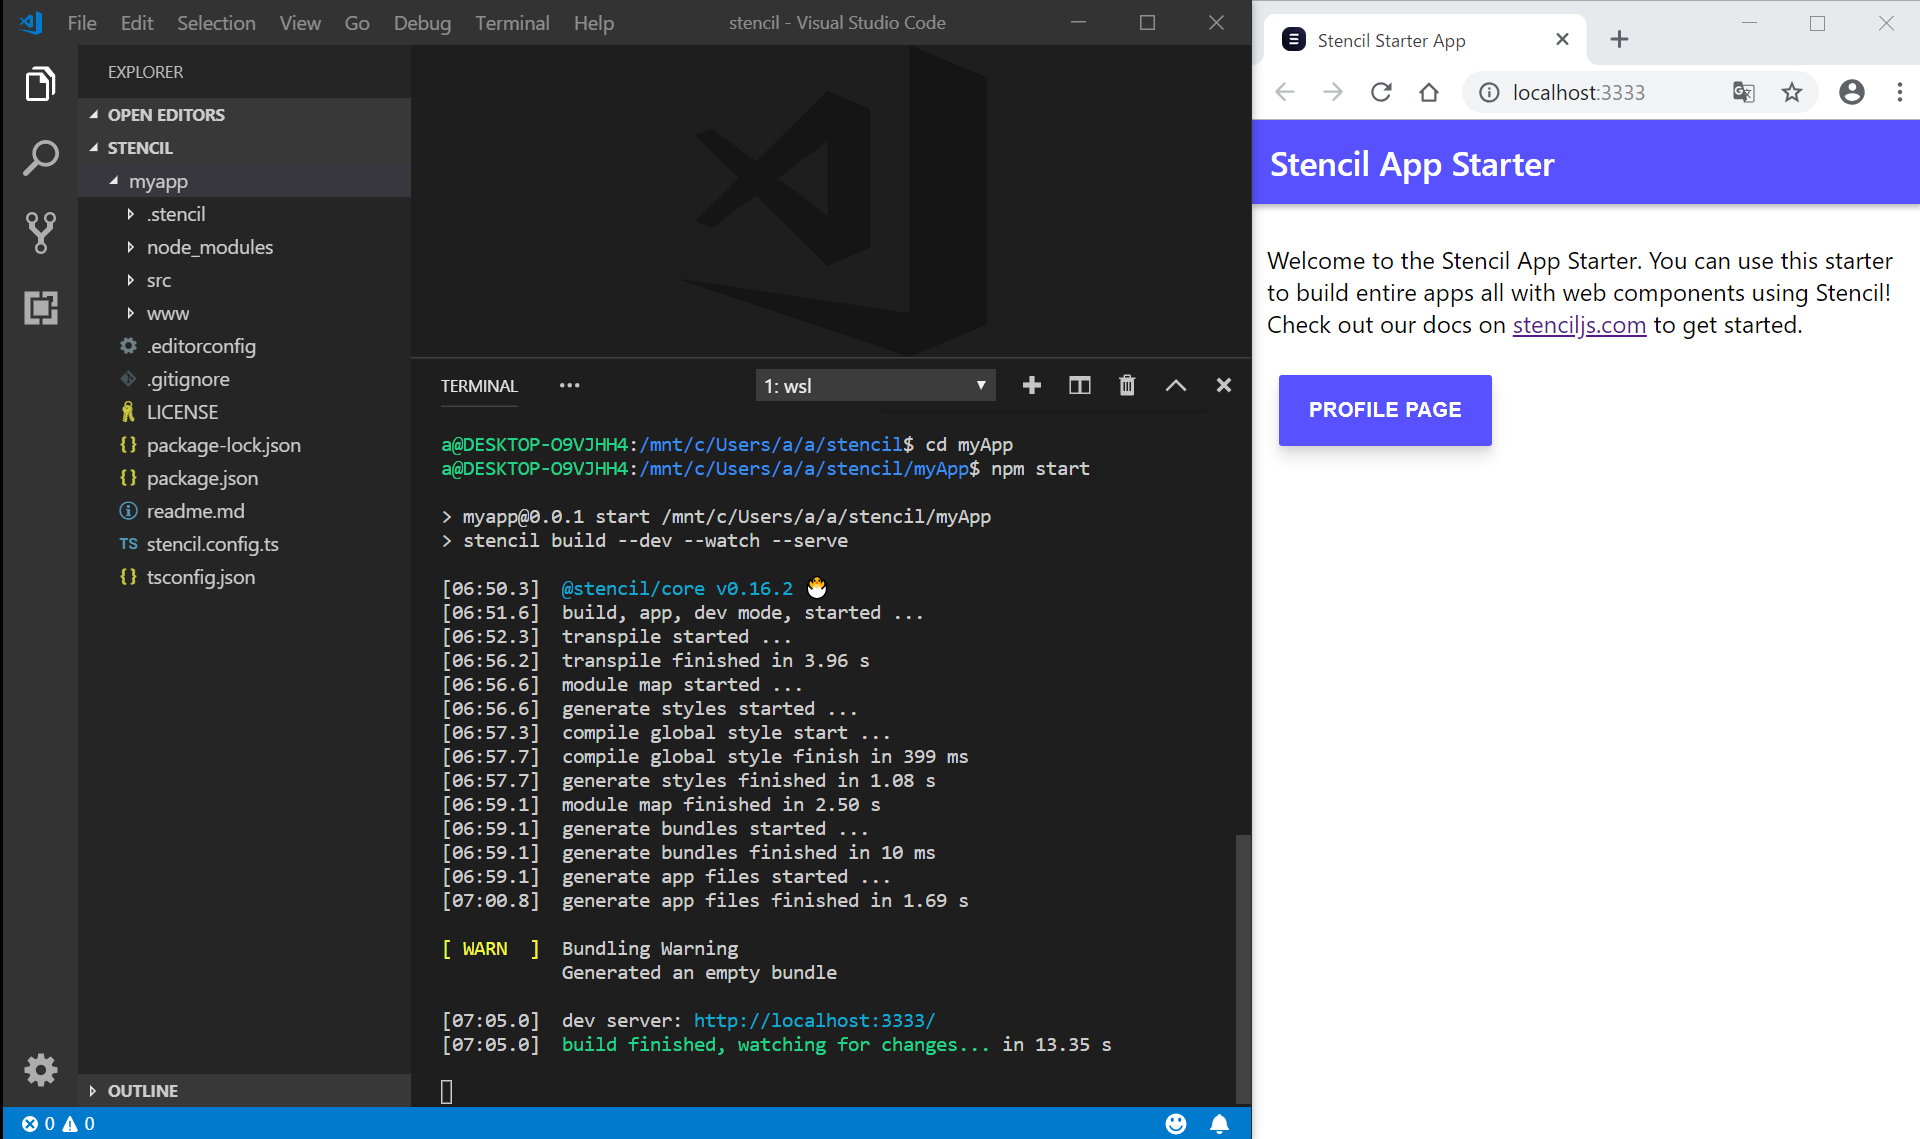Close the terminal panel with X
This screenshot has height=1139, width=1920.
point(1223,385)
